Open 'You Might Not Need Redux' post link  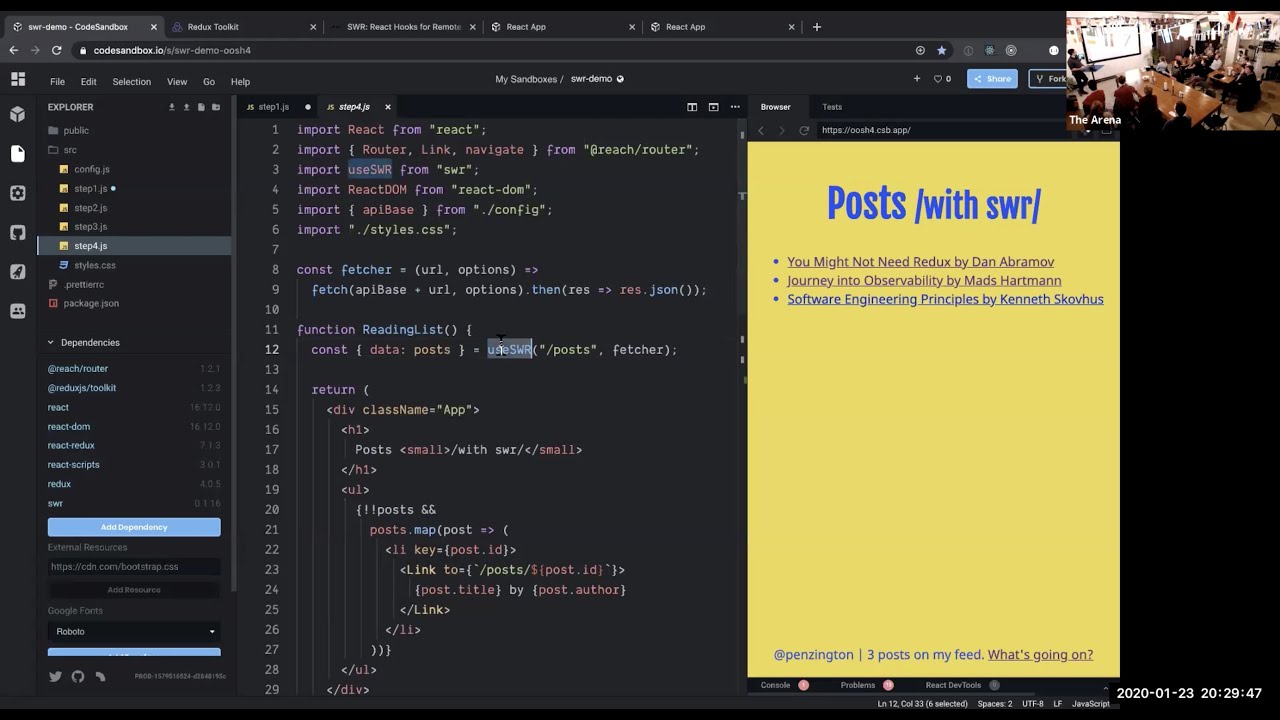pyautogui.click(x=920, y=262)
